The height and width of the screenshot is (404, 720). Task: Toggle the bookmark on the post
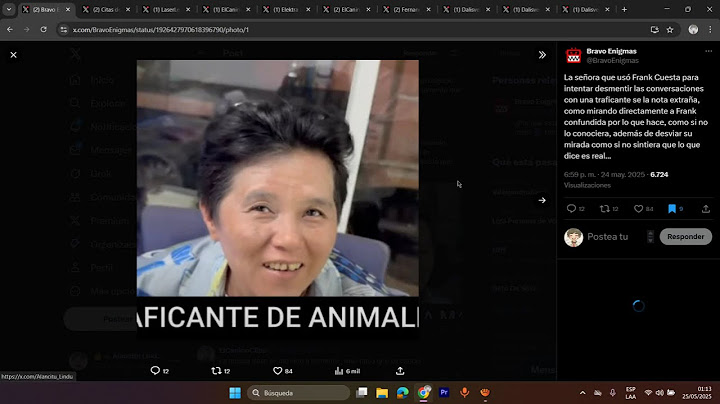[x=672, y=208]
